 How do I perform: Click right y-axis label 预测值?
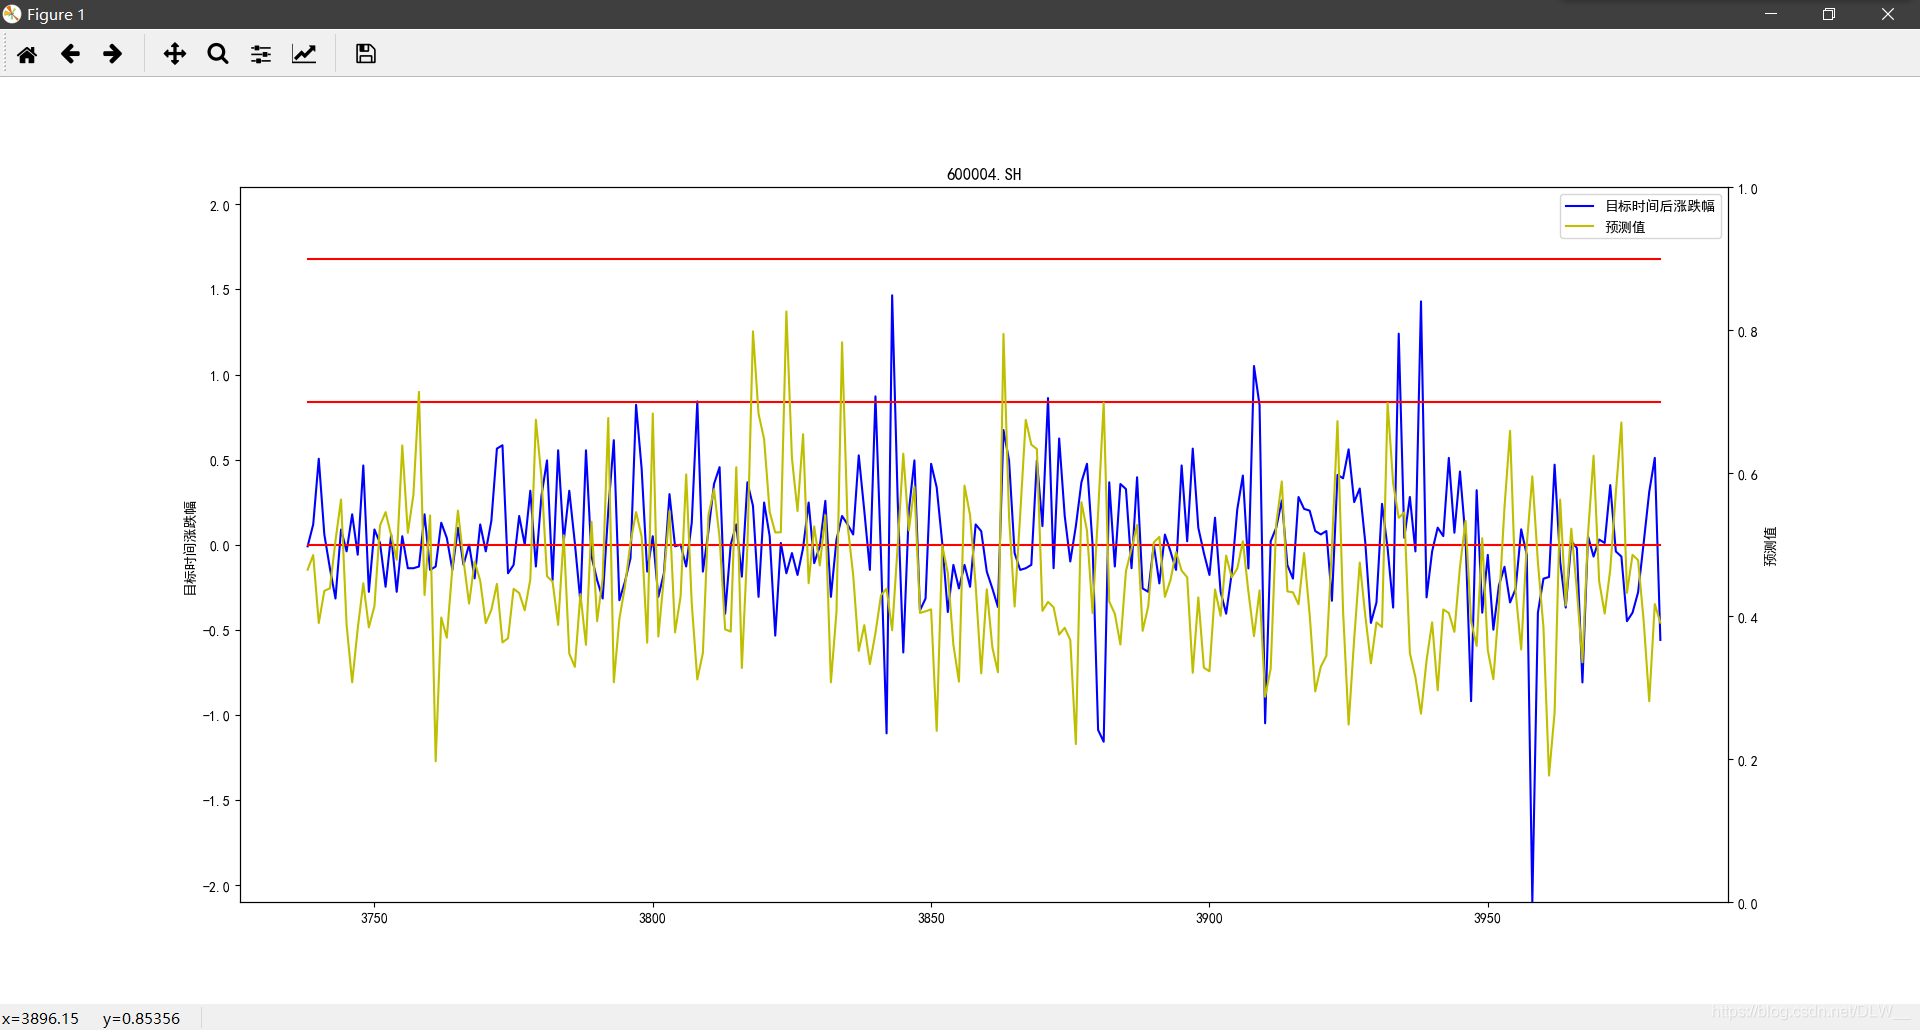coord(1770,547)
